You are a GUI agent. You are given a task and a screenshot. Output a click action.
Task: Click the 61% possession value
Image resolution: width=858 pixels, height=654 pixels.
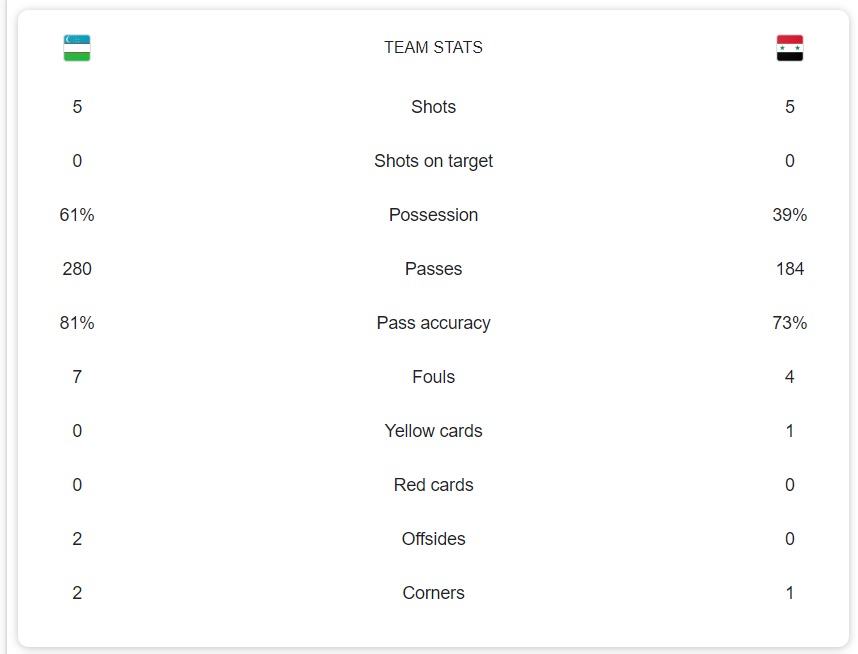(77, 215)
